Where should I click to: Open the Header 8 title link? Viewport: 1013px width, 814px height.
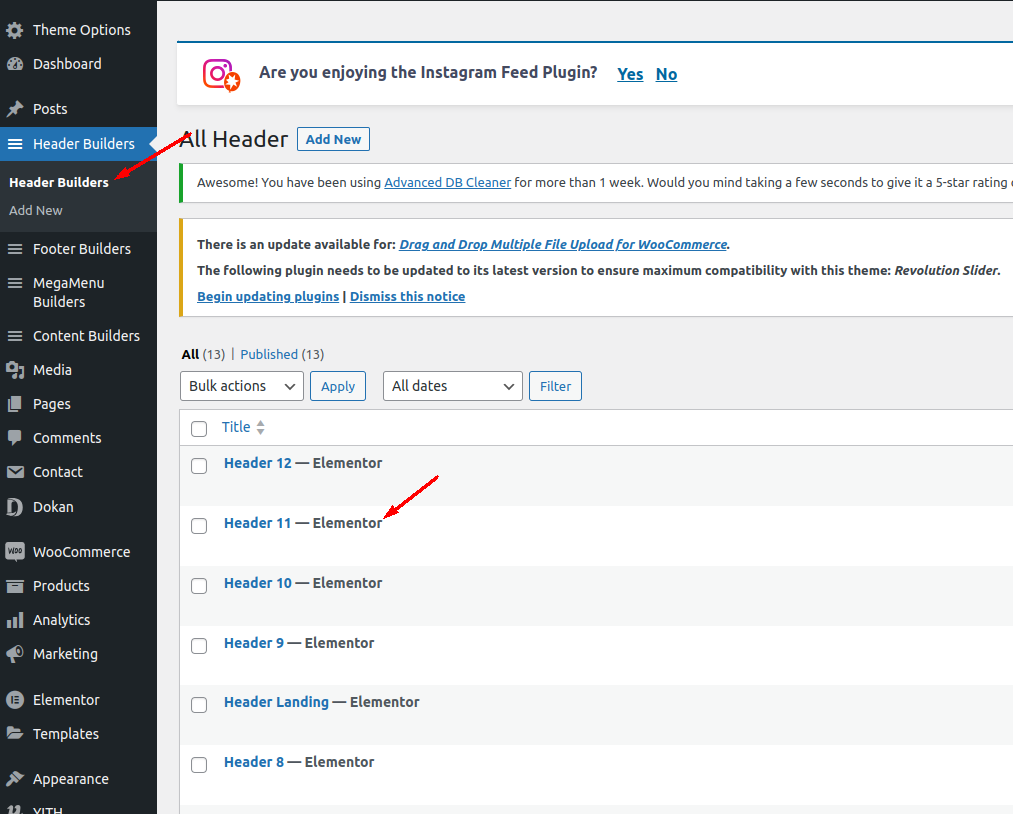pos(254,762)
